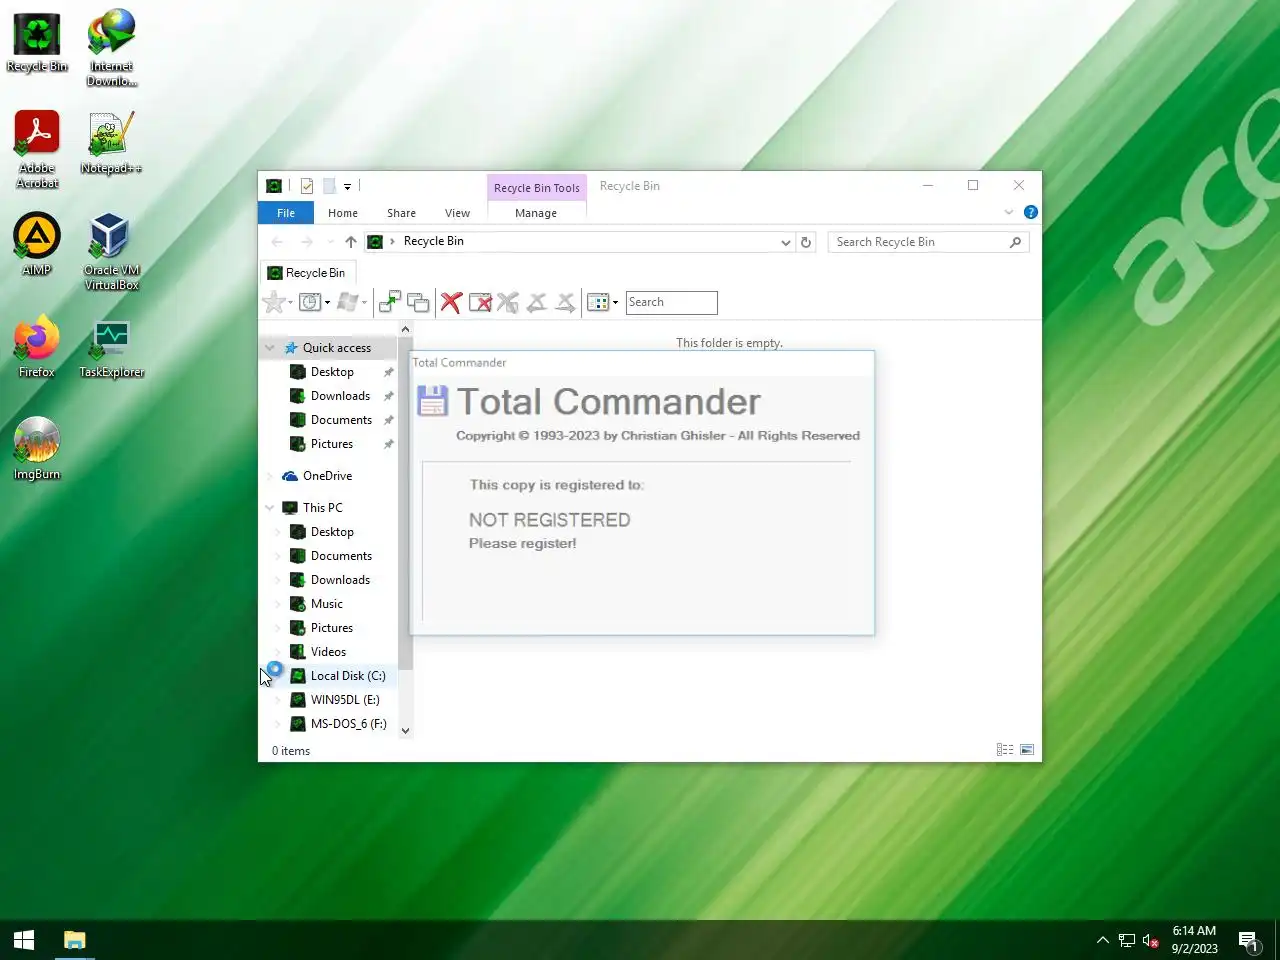This screenshot has height=960, width=1280.
Task: Click the views layout toolbar icon
Action: pyautogui.click(x=598, y=302)
